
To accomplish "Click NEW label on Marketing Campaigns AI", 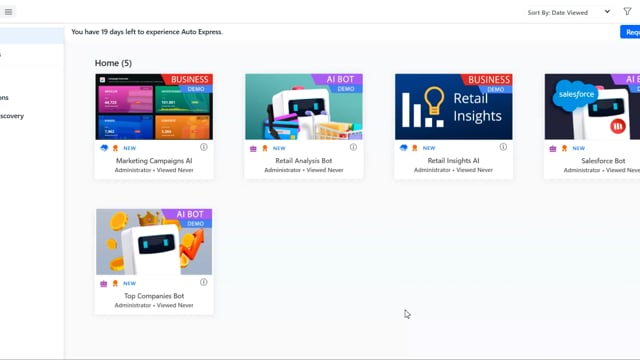I will [x=130, y=148].
